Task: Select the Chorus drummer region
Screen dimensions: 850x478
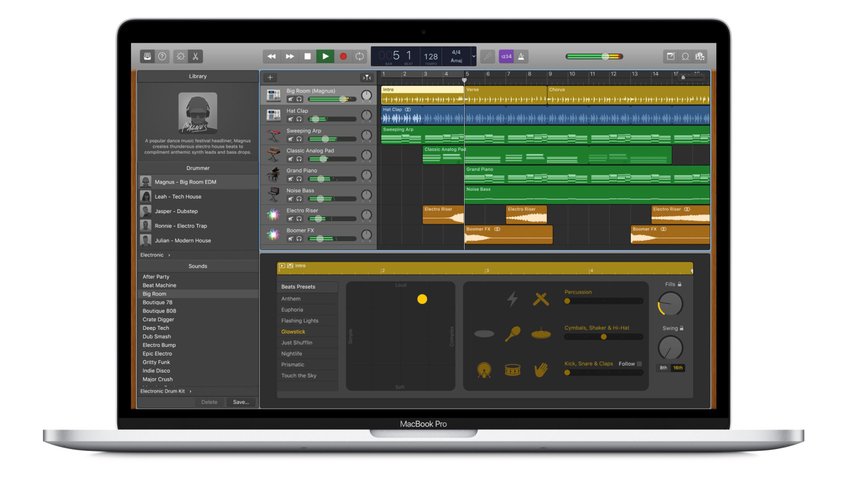Action: point(628,95)
